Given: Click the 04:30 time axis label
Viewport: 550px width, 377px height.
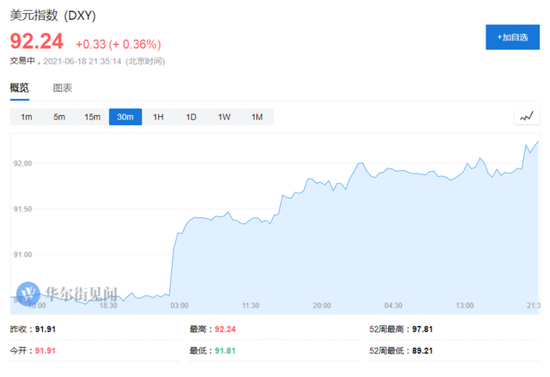Looking at the screenshot, I should tap(393, 305).
